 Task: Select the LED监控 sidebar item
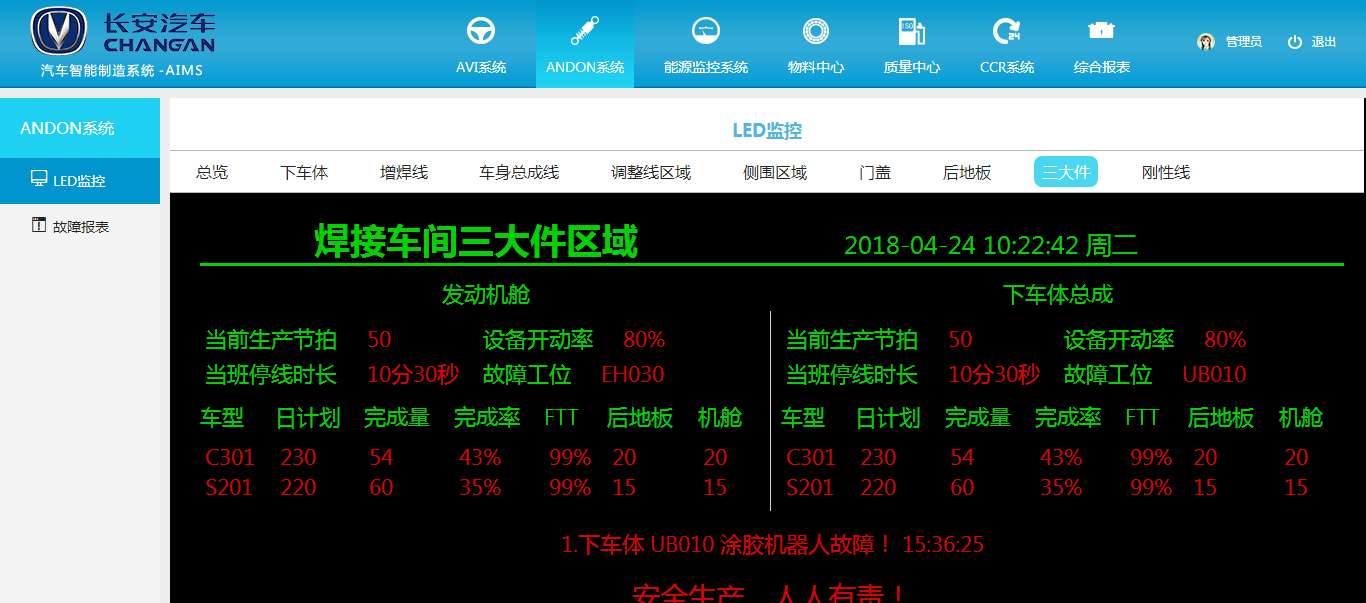(x=80, y=181)
